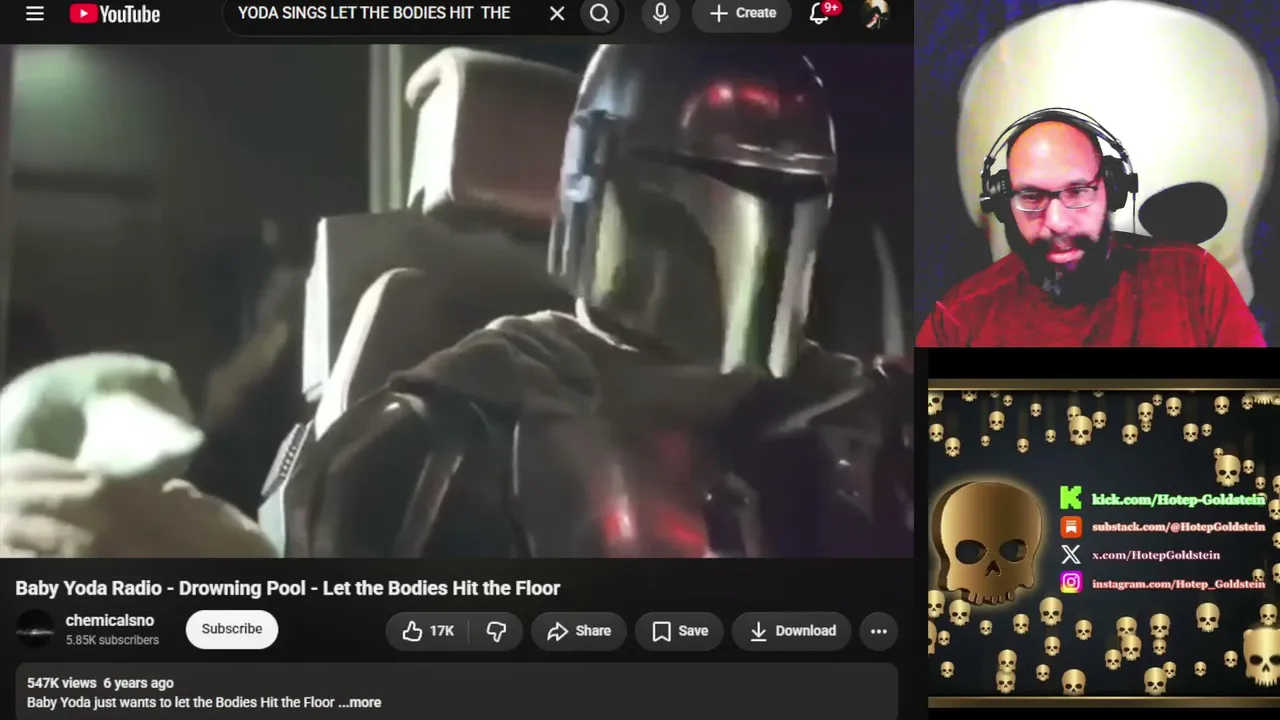Click the magnifier search button
Screen dimensions: 1280x720
coord(600,14)
